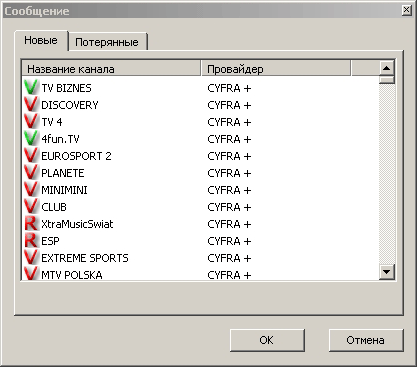Switch to the Потерянные tab
This screenshot has height=367, width=417.
click(x=108, y=42)
